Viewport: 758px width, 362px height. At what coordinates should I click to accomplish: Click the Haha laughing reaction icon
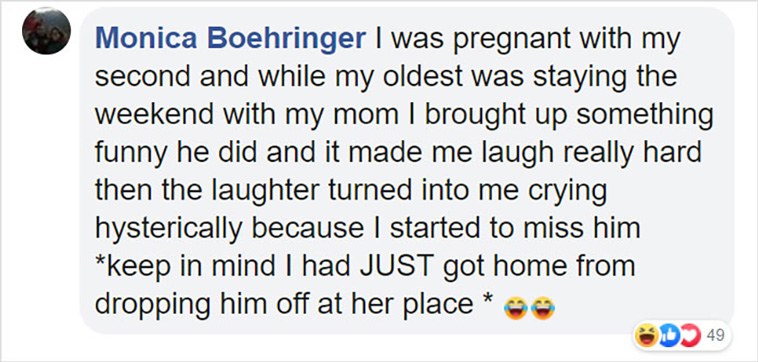647,334
